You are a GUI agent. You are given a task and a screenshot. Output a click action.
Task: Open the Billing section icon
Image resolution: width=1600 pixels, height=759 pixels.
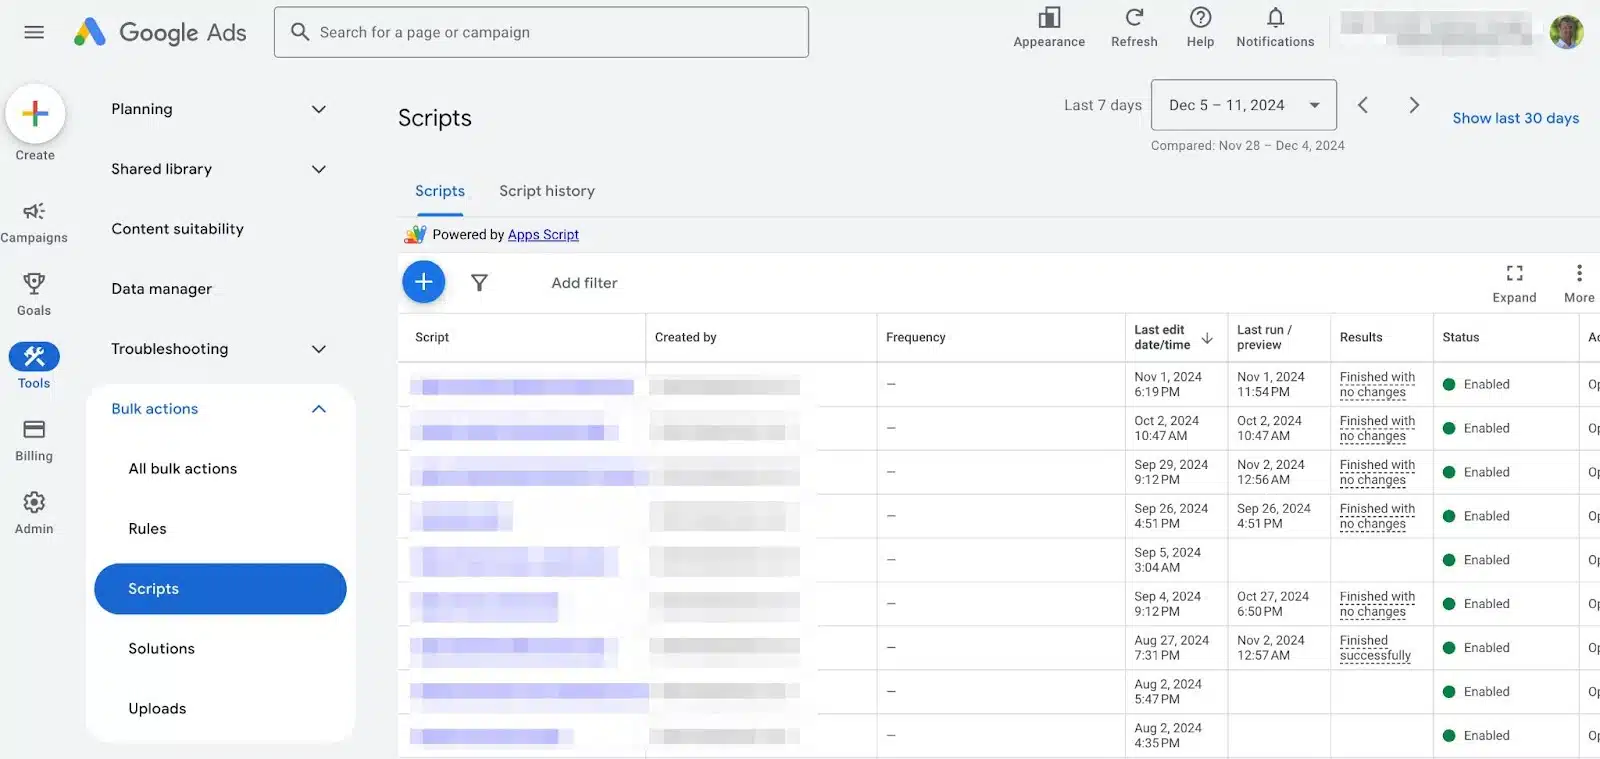tap(34, 439)
